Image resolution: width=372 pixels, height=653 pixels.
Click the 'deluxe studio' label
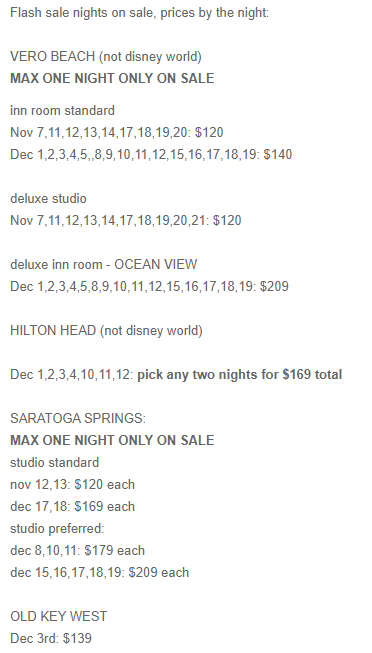pos(48,199)
